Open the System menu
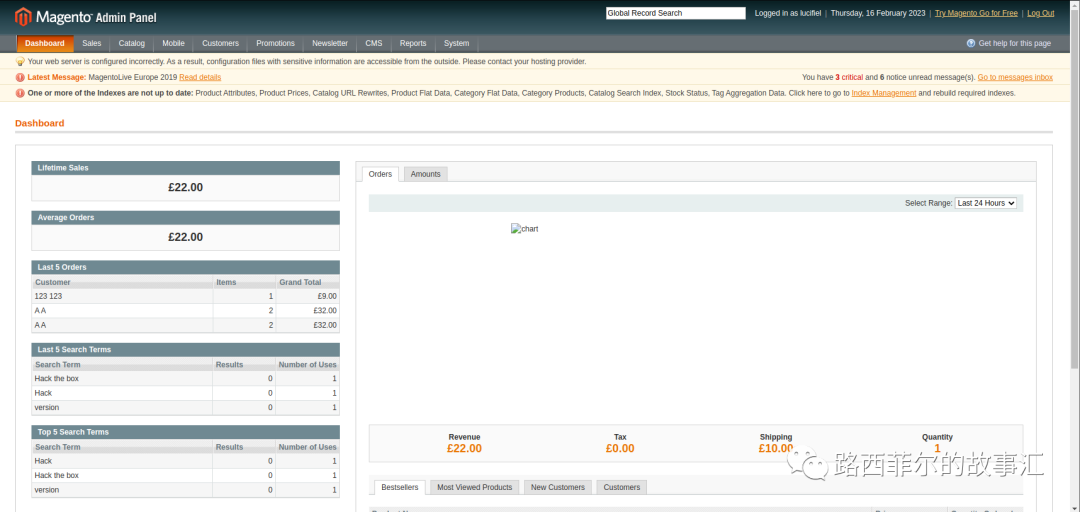The height and width of the screenshot is (512, 1080). click(457, 43)
